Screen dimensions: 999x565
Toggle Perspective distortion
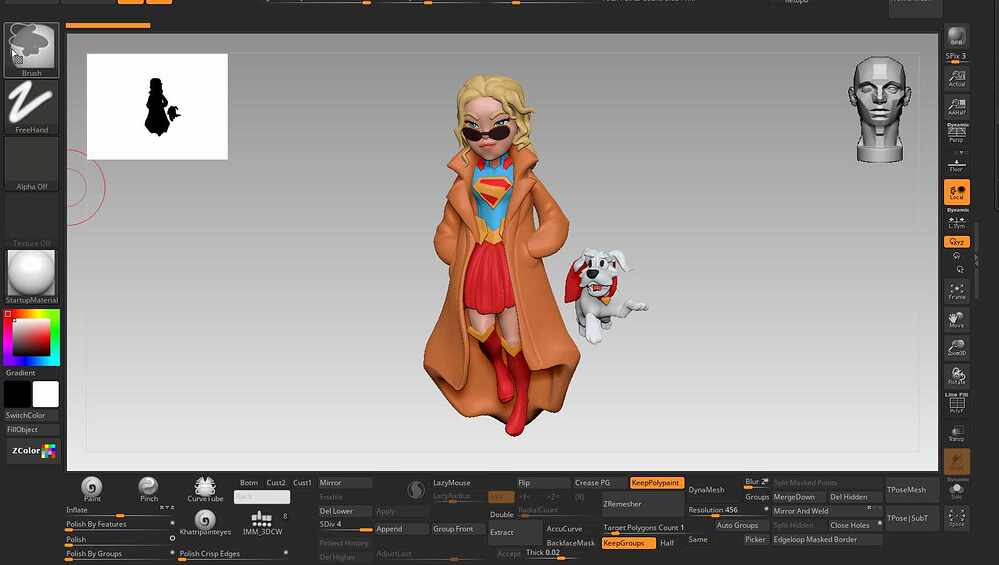coord(956,132)
